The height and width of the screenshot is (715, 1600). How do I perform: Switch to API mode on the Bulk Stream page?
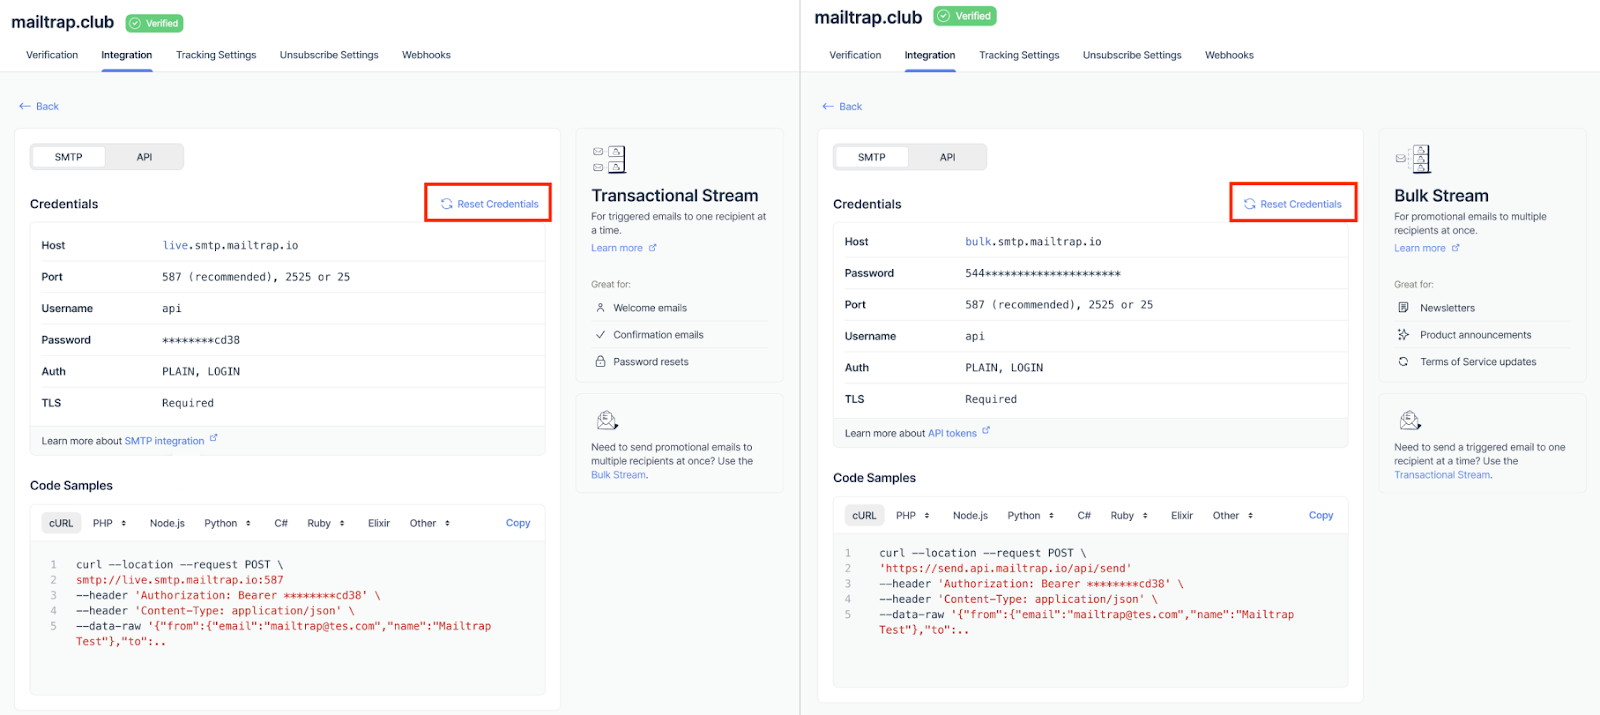tap(947, 157)
